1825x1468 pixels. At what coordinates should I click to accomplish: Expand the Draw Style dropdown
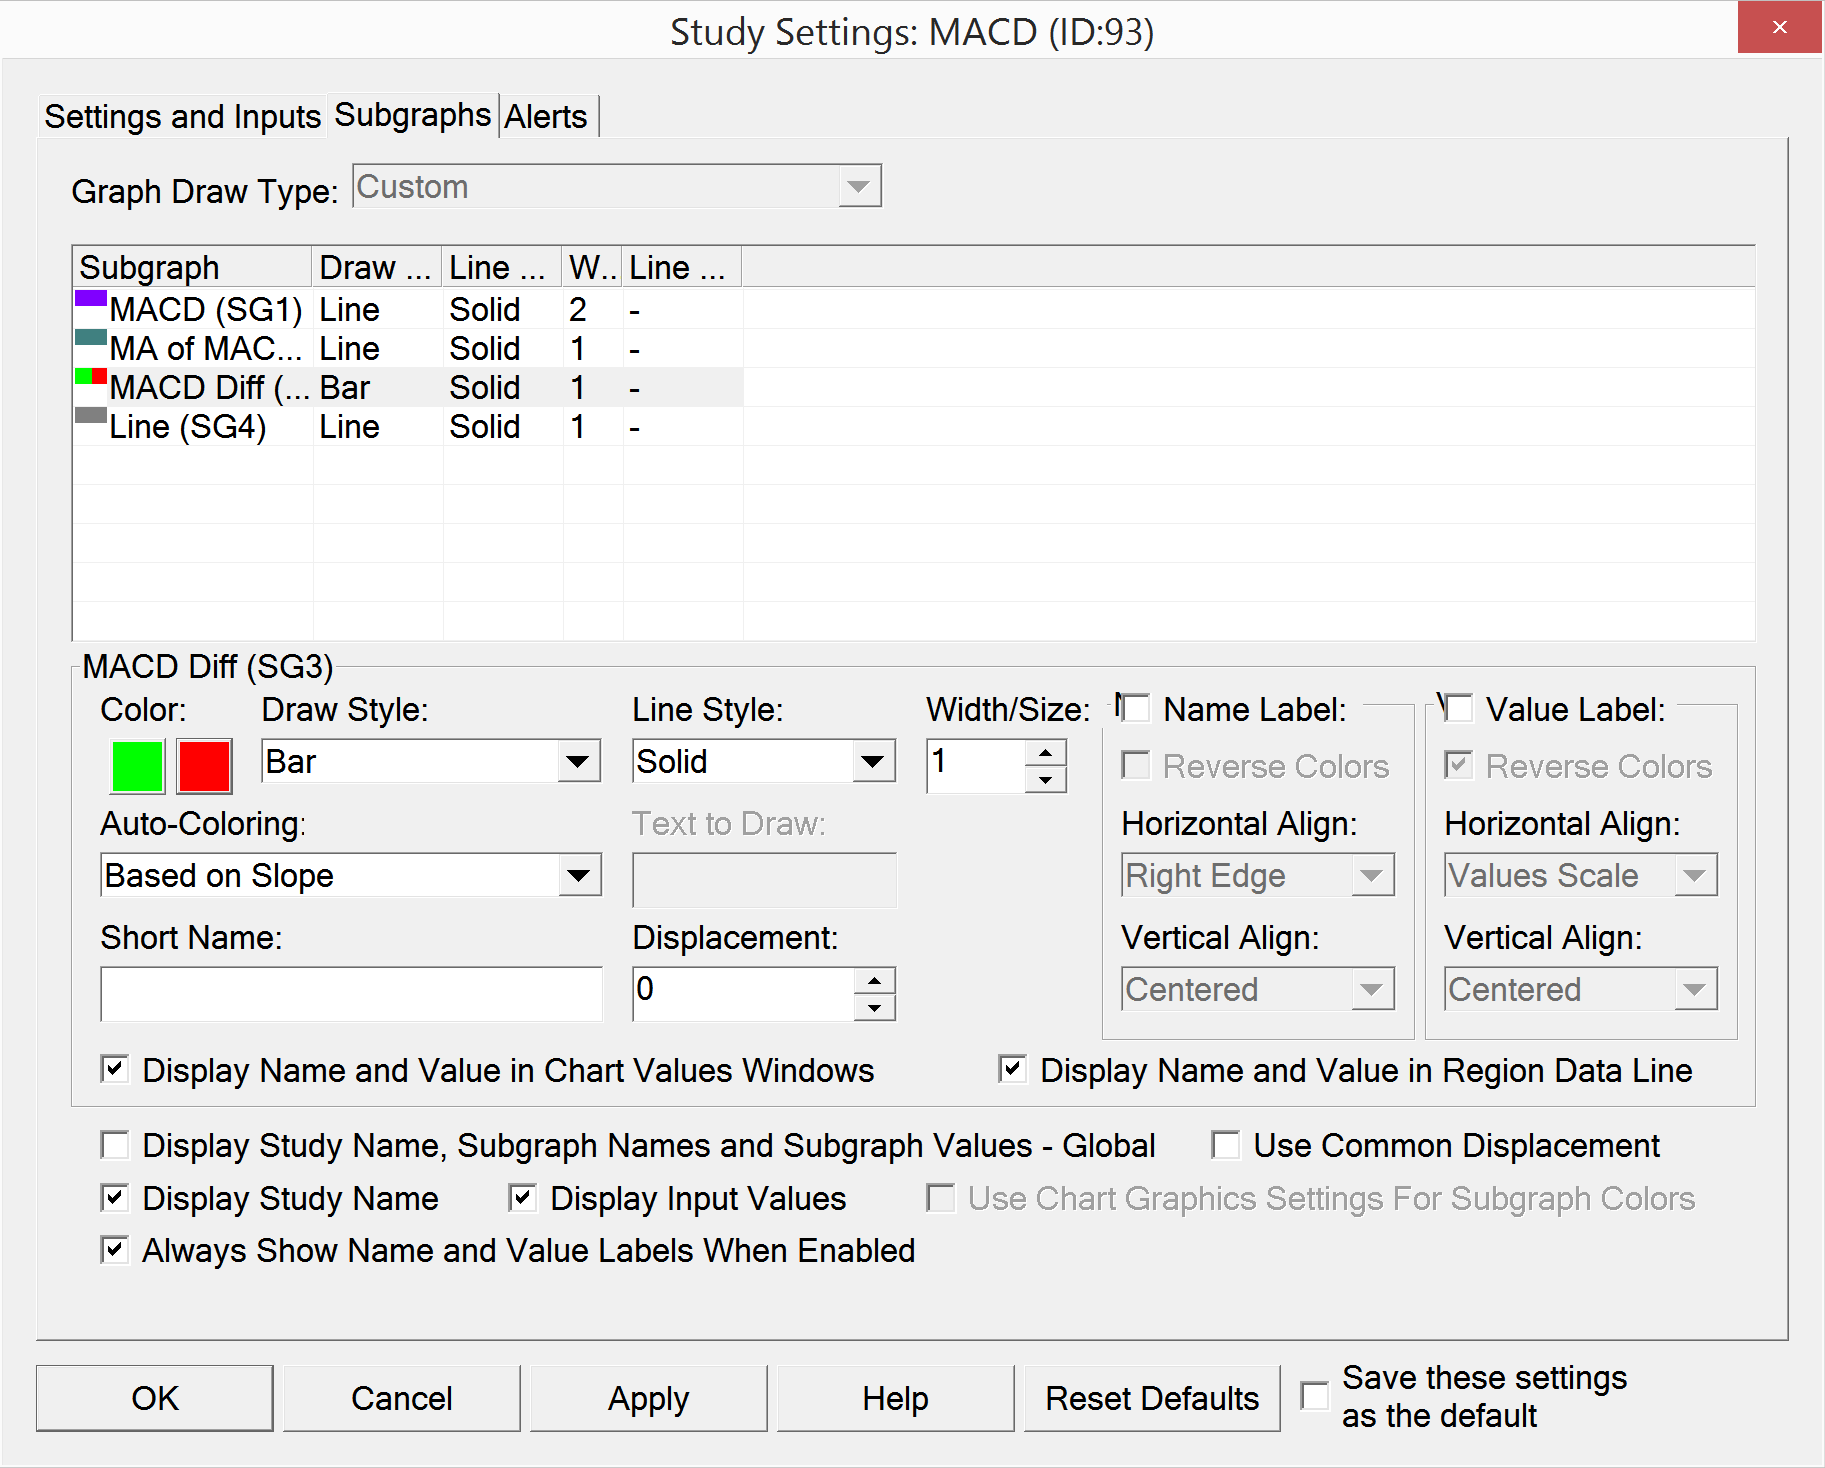[577, 762]
